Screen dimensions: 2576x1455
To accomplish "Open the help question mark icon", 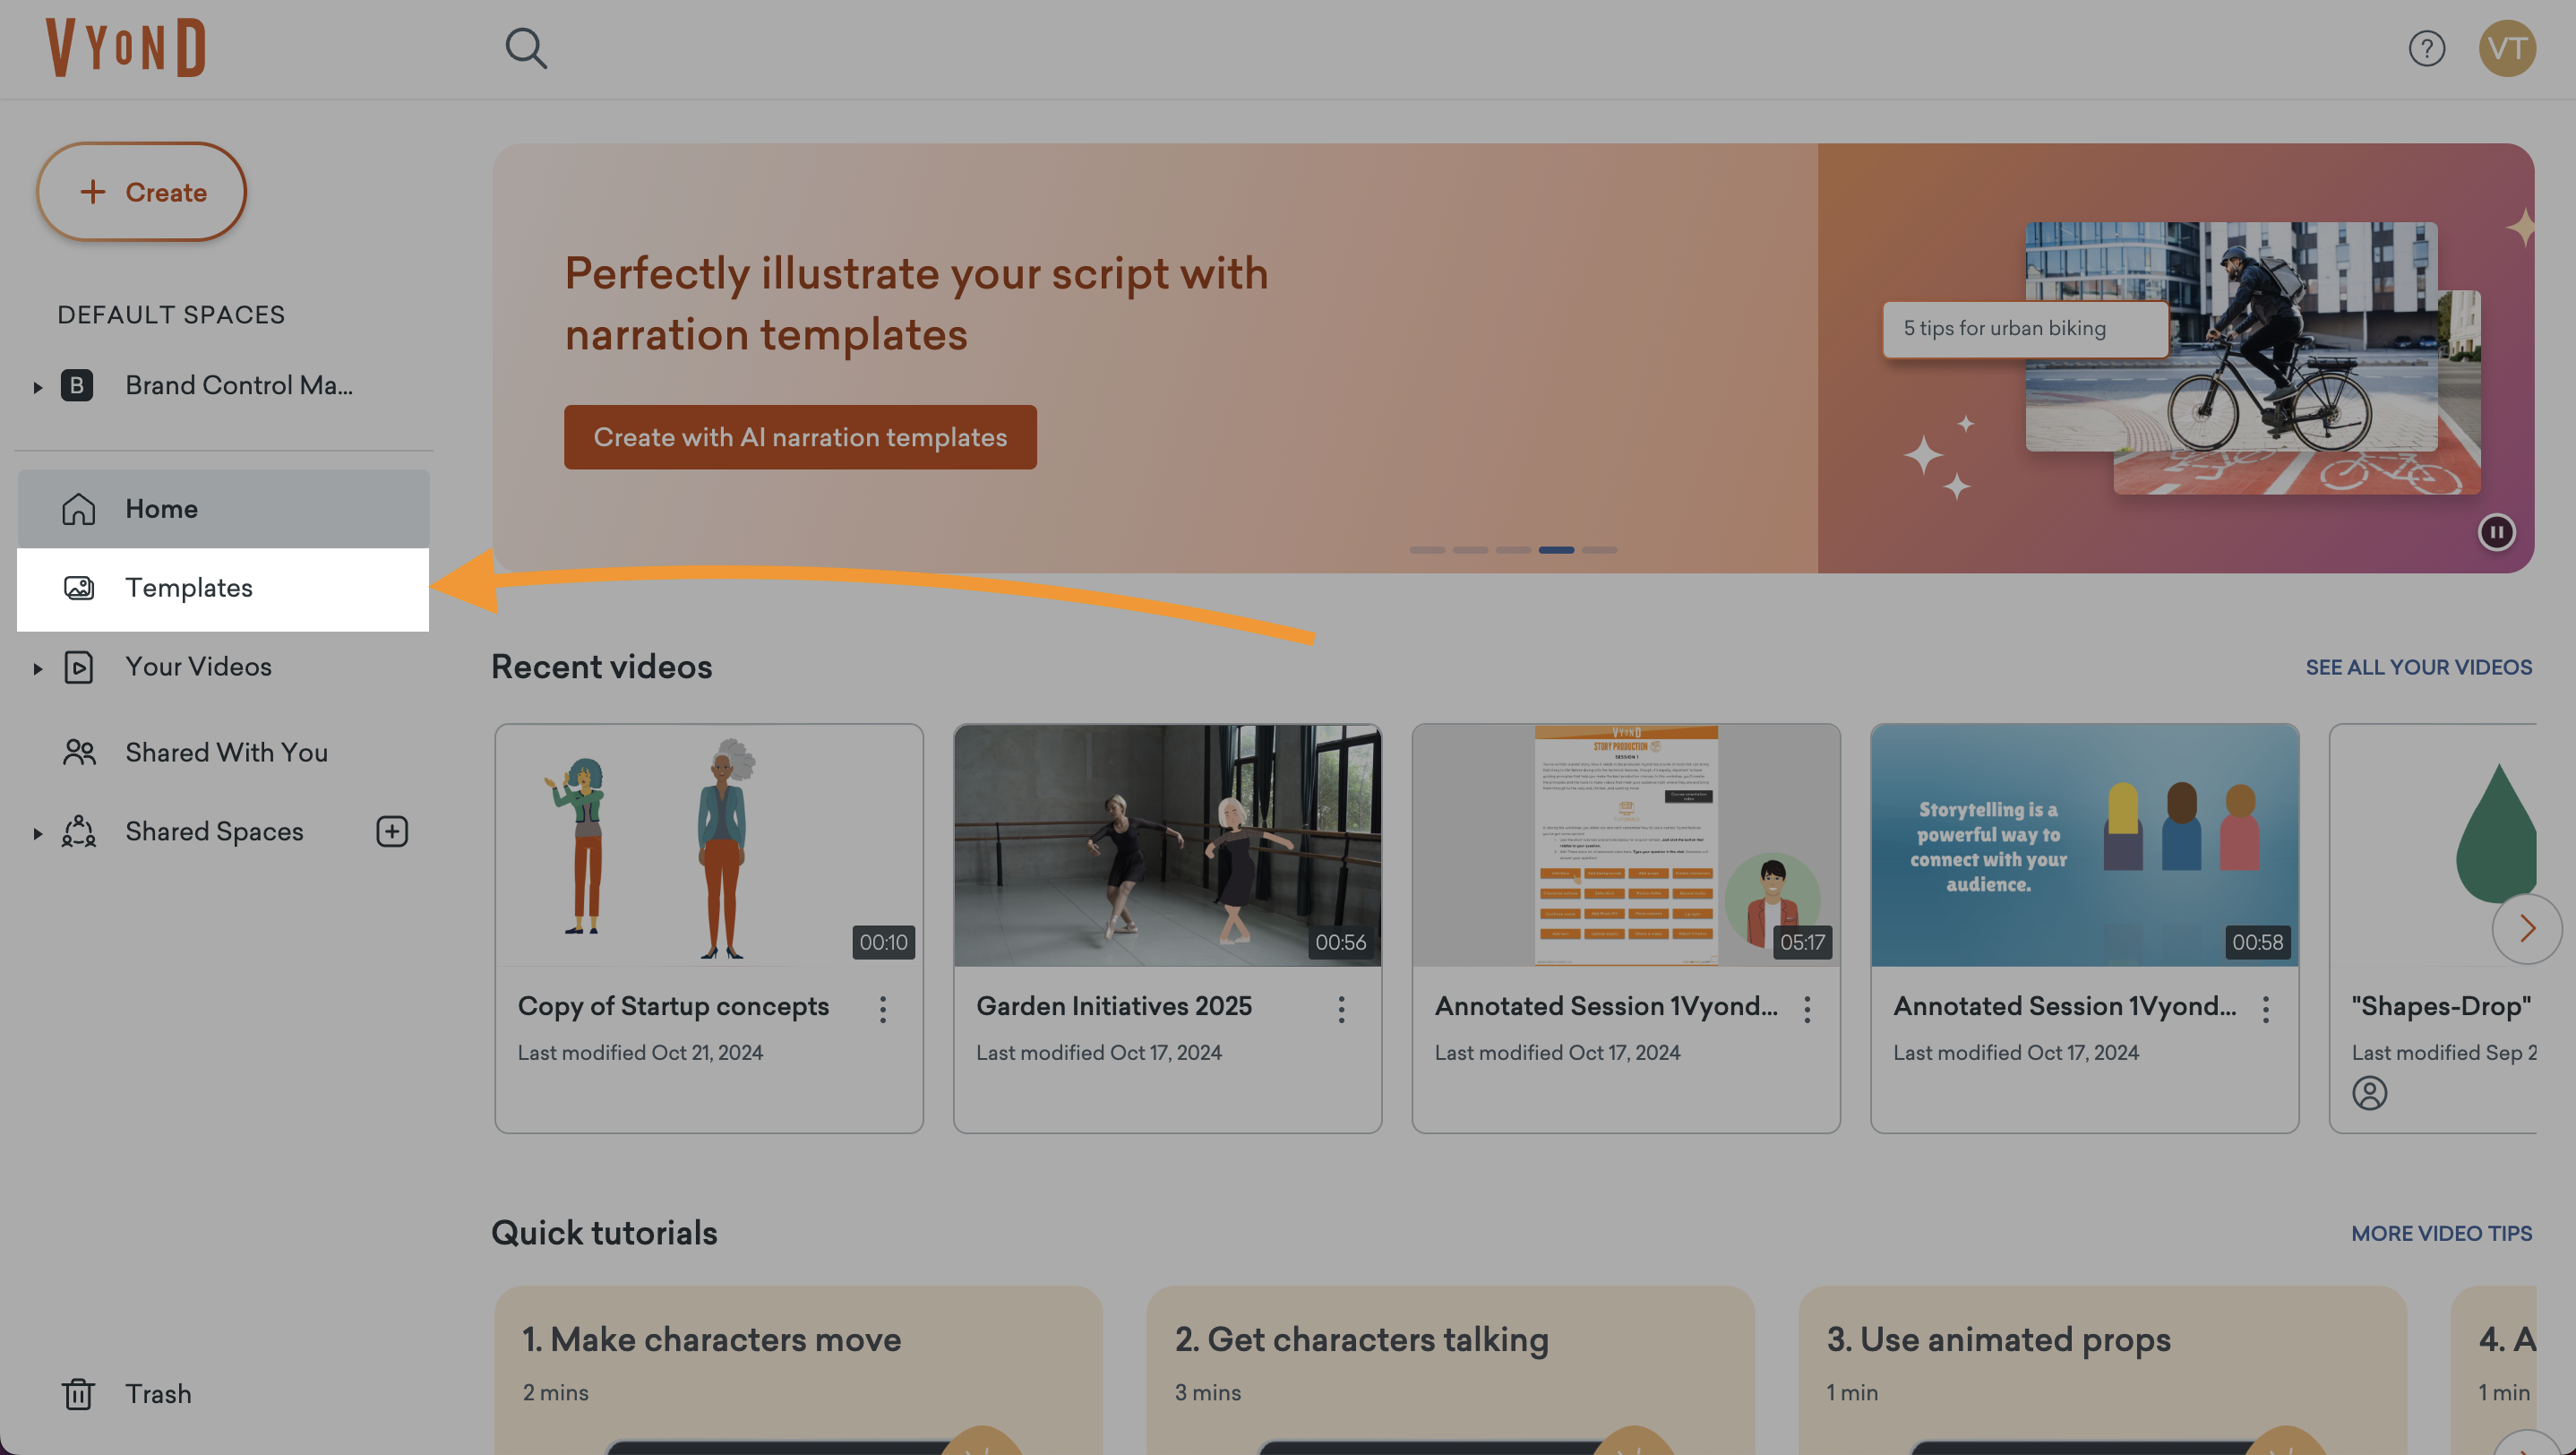I will (x=2426, y=48).
